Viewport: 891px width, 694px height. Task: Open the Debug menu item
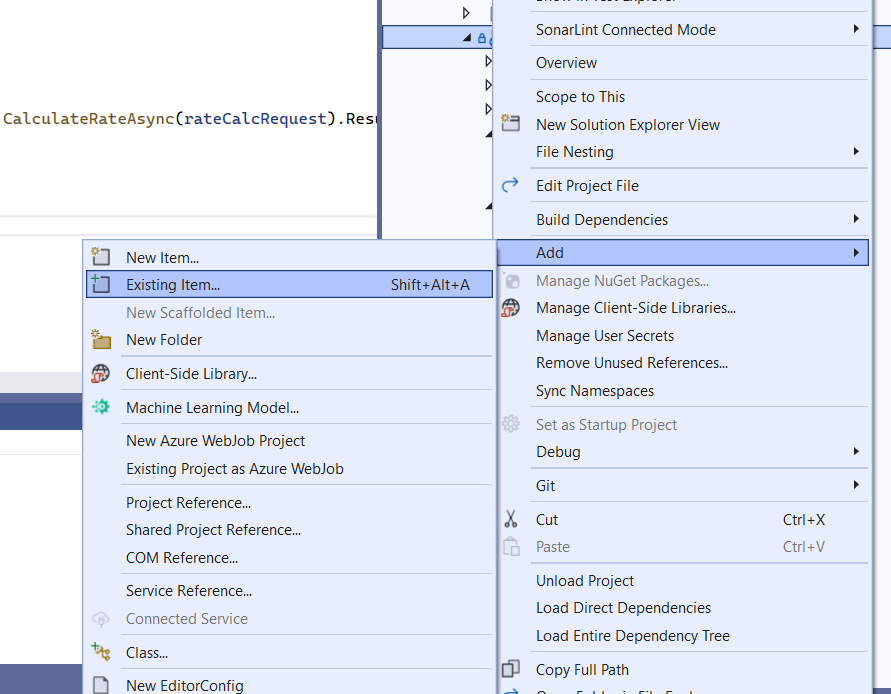point(683,452)
